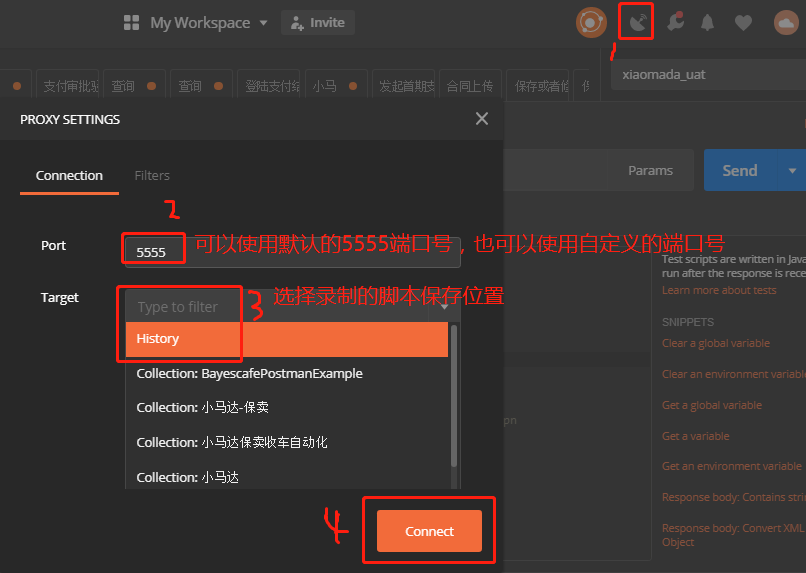This screenshot has width=806, height=573.
Task: Toggle the Target dropdown arrow
Action: [445, 307]
